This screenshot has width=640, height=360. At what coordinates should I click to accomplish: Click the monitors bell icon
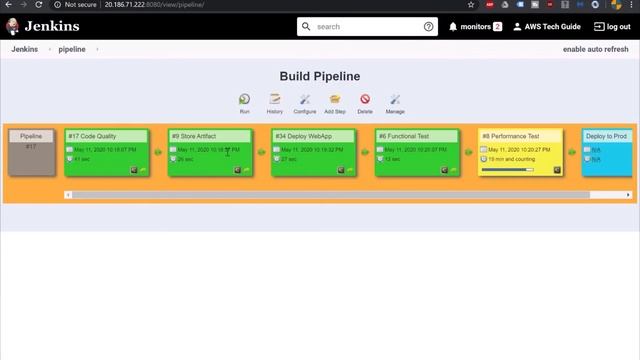[x=453, y=27]
